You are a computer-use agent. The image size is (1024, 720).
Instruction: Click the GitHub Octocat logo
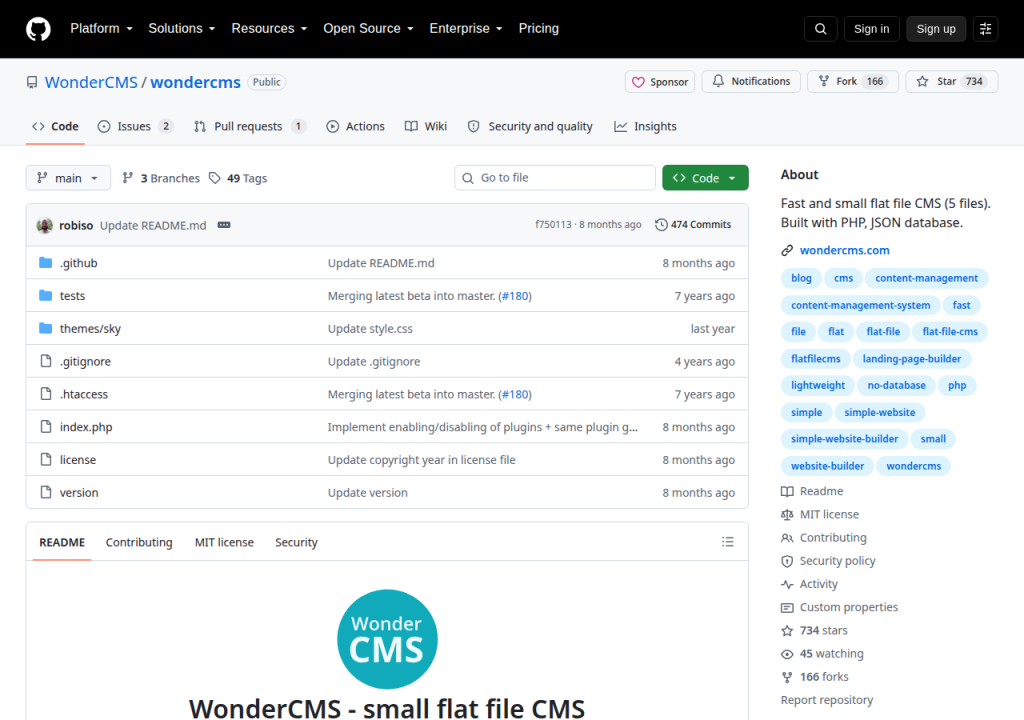[38, 29]
